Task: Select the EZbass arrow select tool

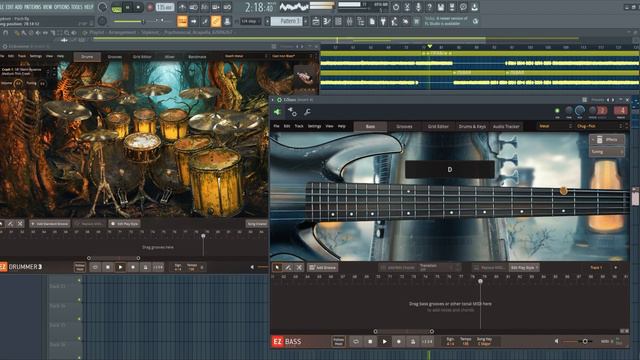Action: [277, 268]
